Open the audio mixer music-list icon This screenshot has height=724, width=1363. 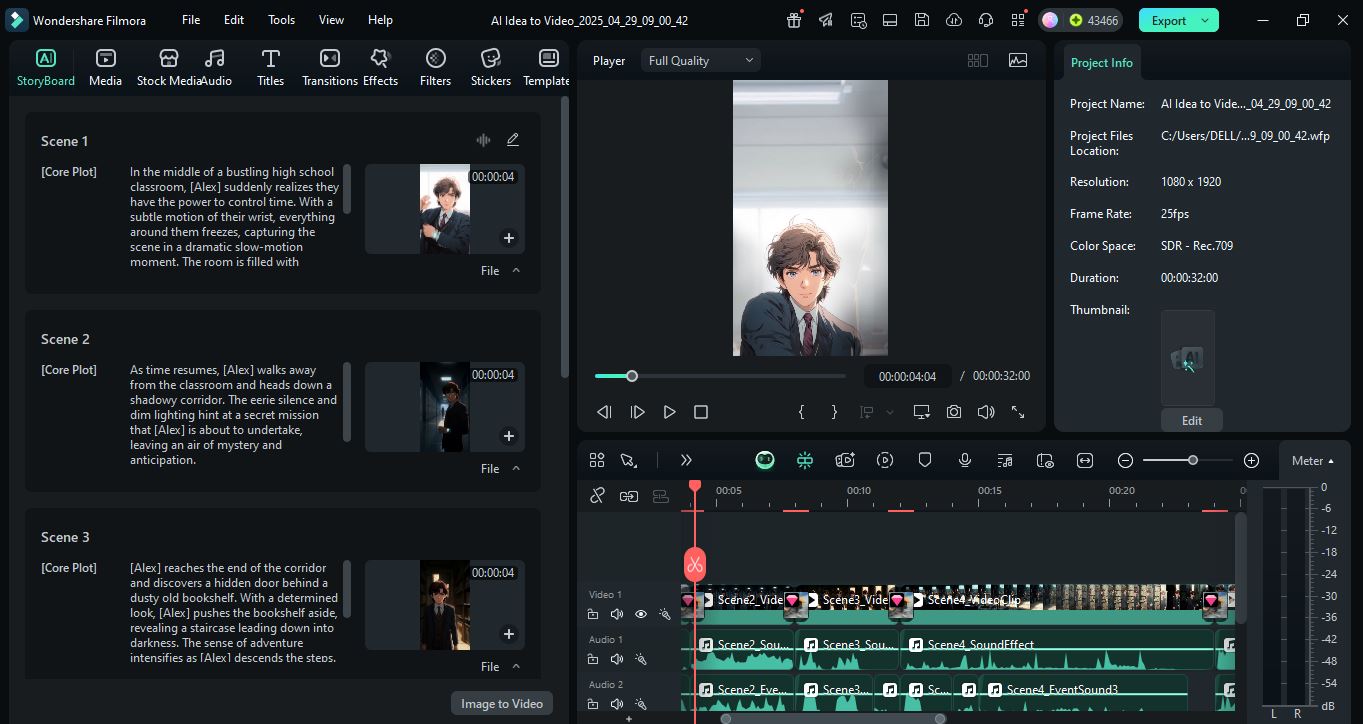(x=1005, y=460)
